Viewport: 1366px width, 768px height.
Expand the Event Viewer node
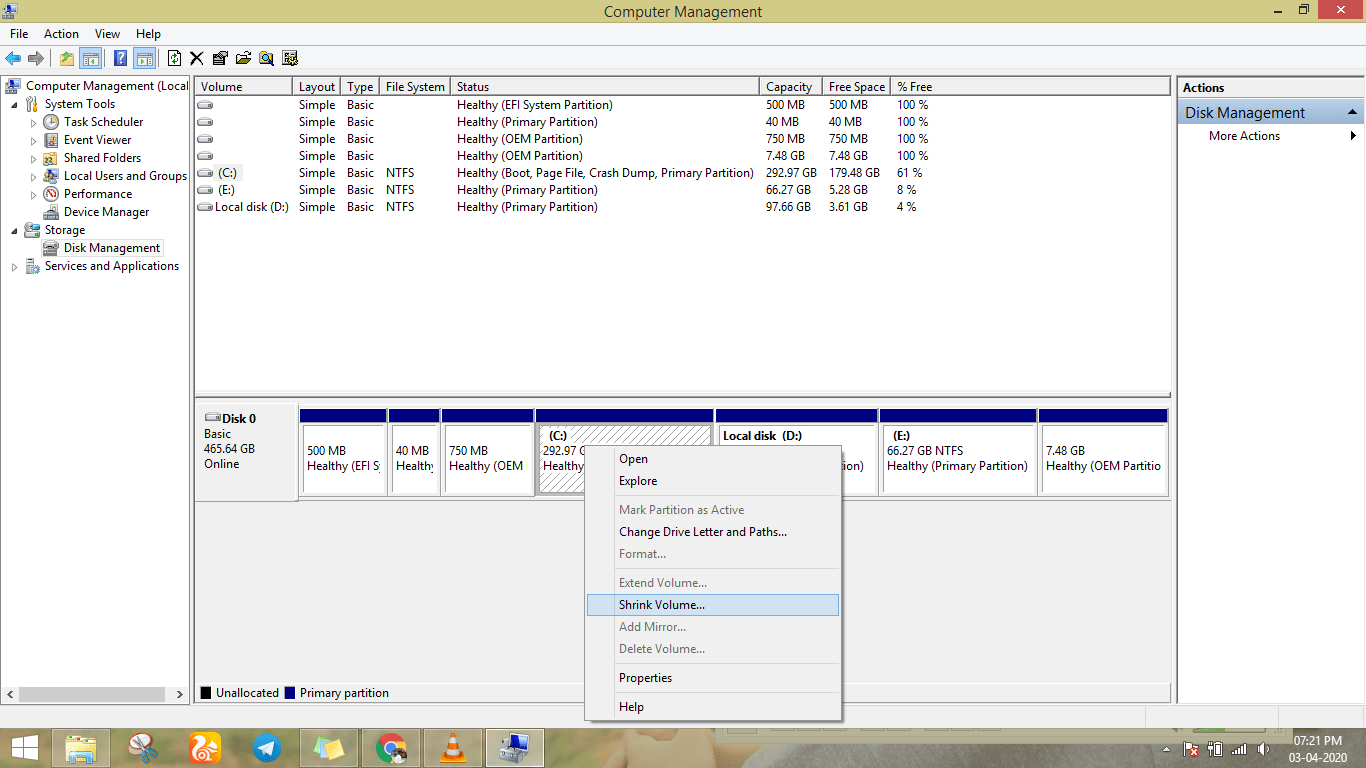[33, 141]
